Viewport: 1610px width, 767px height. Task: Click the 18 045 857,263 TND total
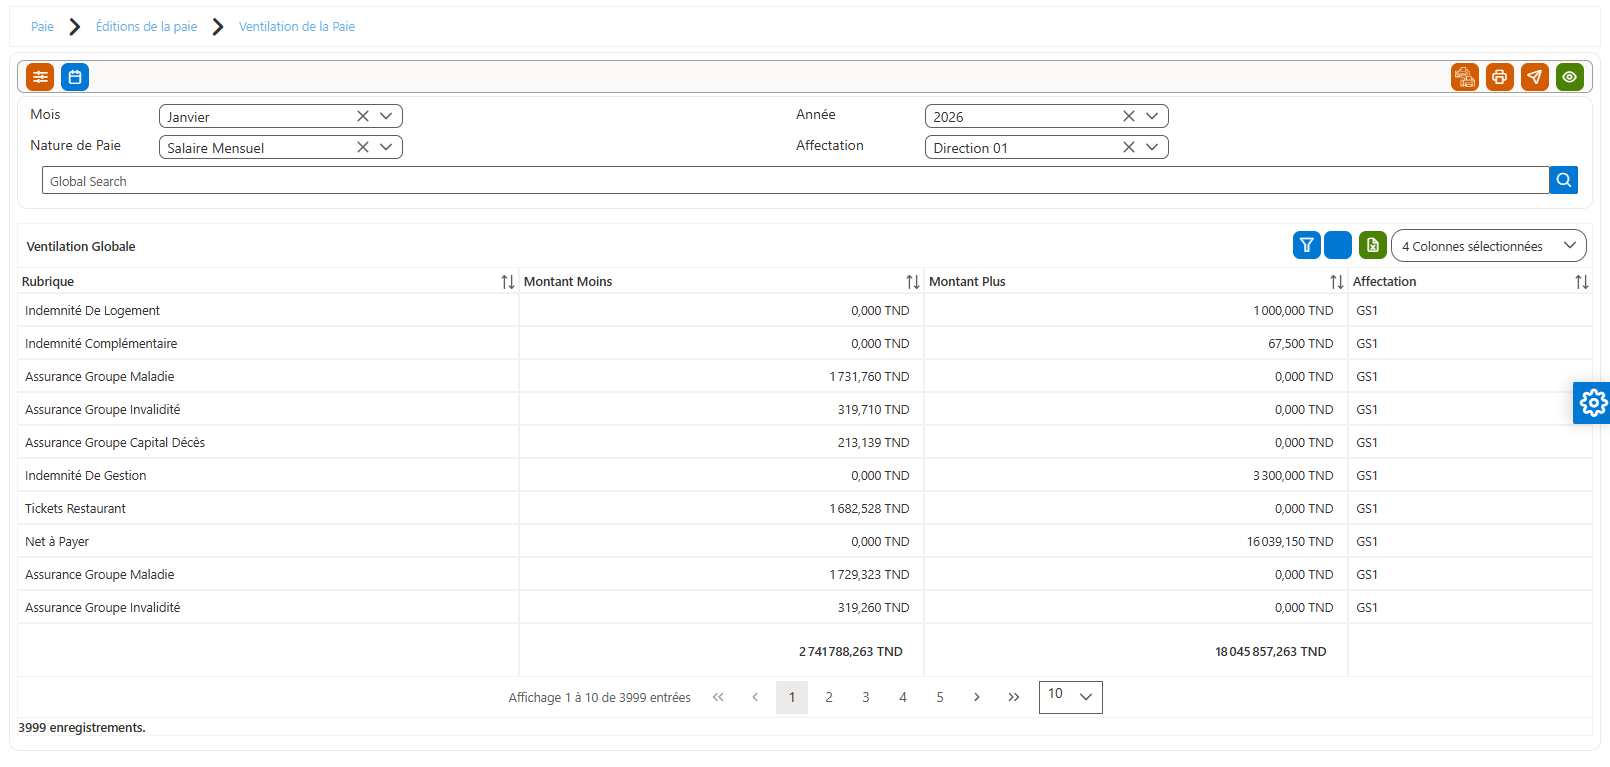(1270, 652)
